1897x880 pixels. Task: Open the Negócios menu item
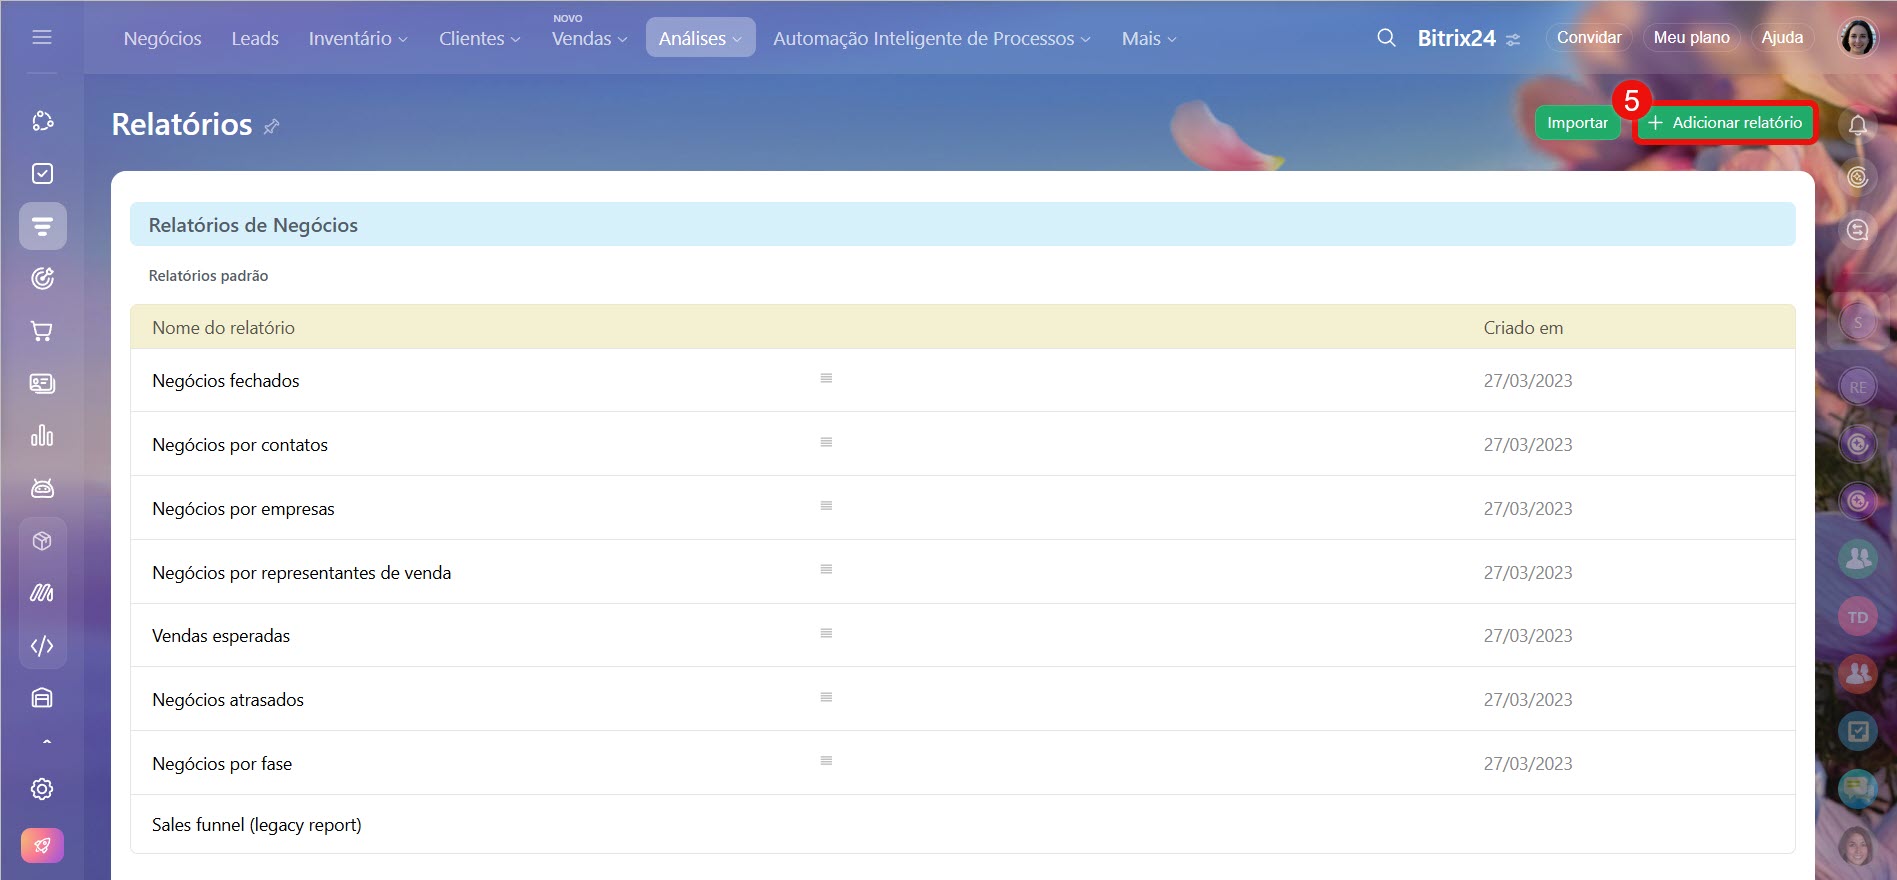(x=162, y=38)
